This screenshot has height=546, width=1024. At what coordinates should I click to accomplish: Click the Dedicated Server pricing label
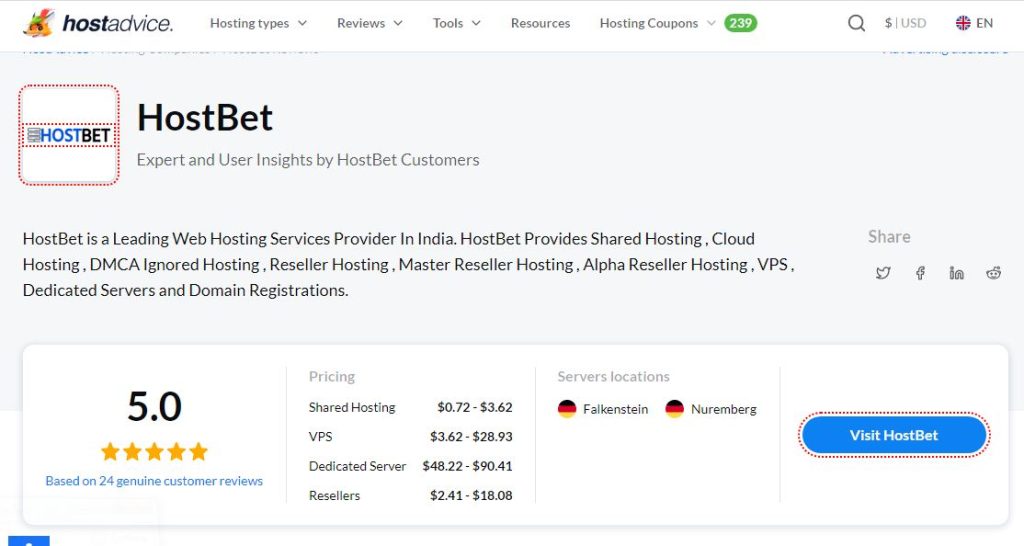click(357, 466)
